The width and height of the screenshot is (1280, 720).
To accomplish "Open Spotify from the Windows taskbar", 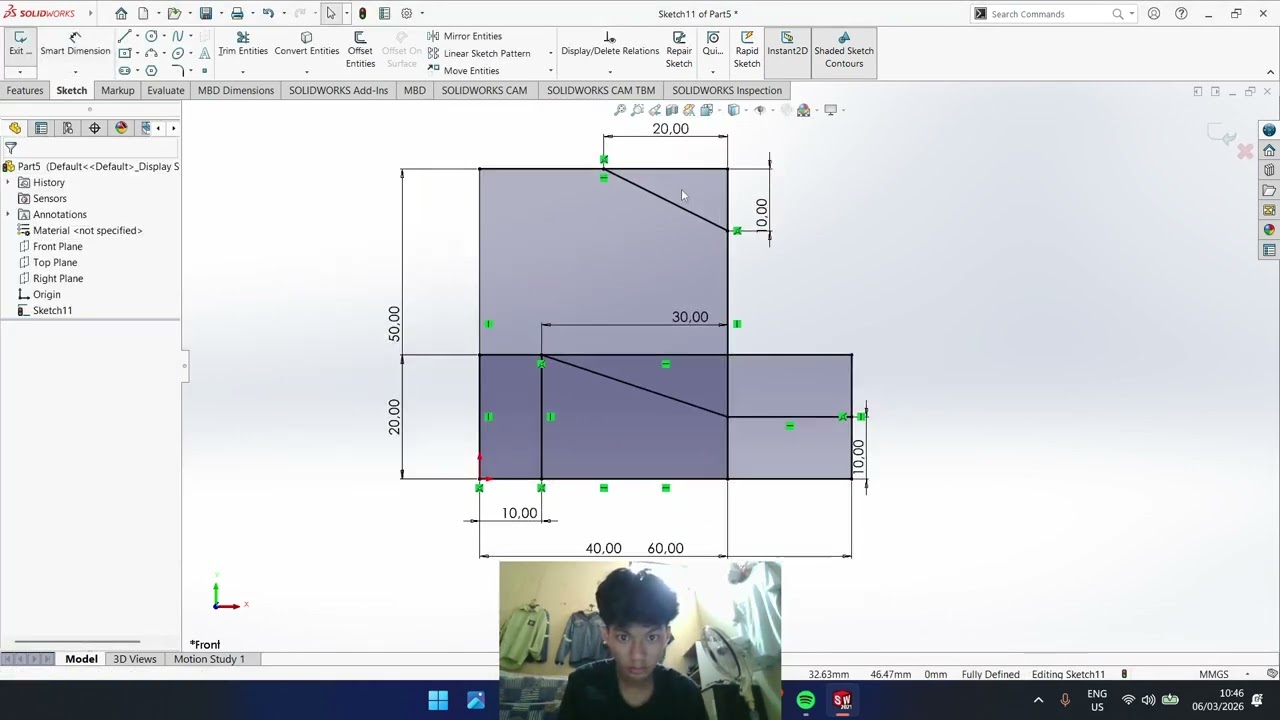I will pyautogui.click(x=806, y=701).
